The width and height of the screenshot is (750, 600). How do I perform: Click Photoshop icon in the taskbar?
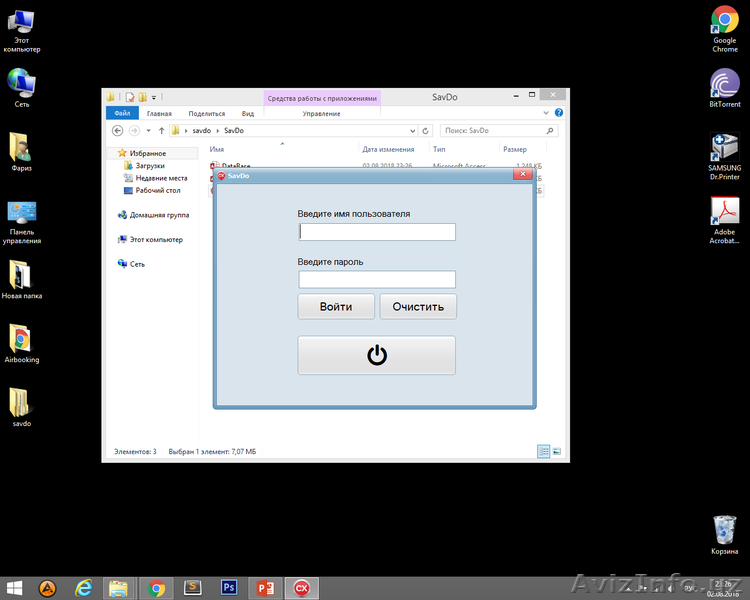tap(229, 588)
